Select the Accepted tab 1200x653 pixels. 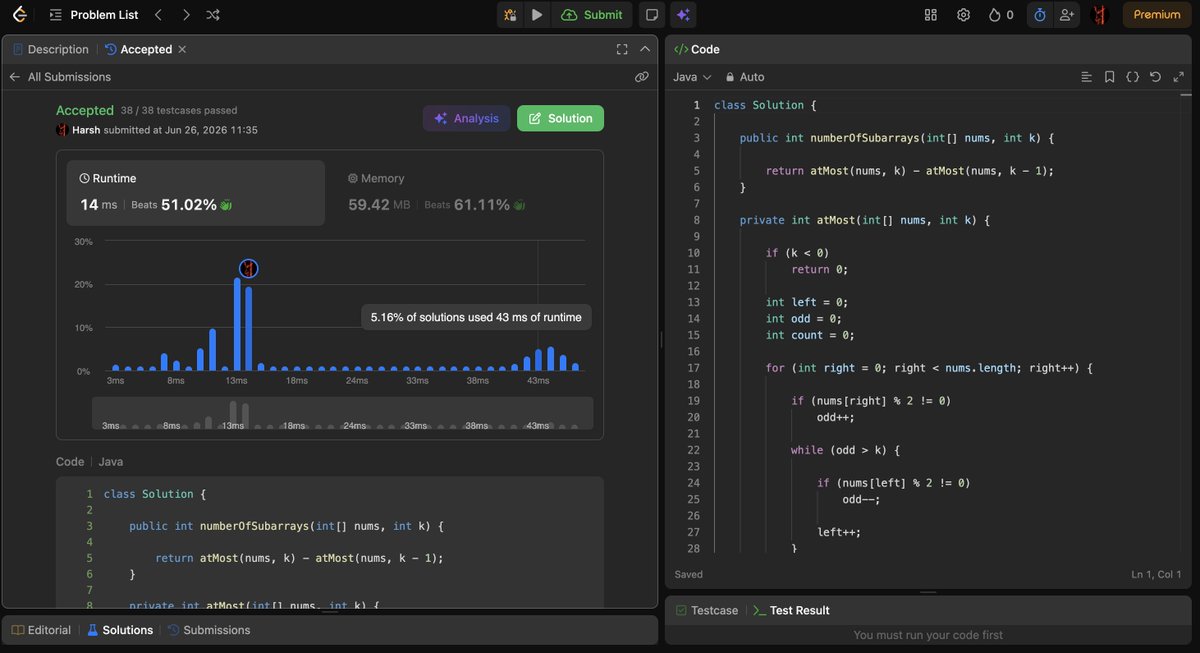[x=138, y=49]
